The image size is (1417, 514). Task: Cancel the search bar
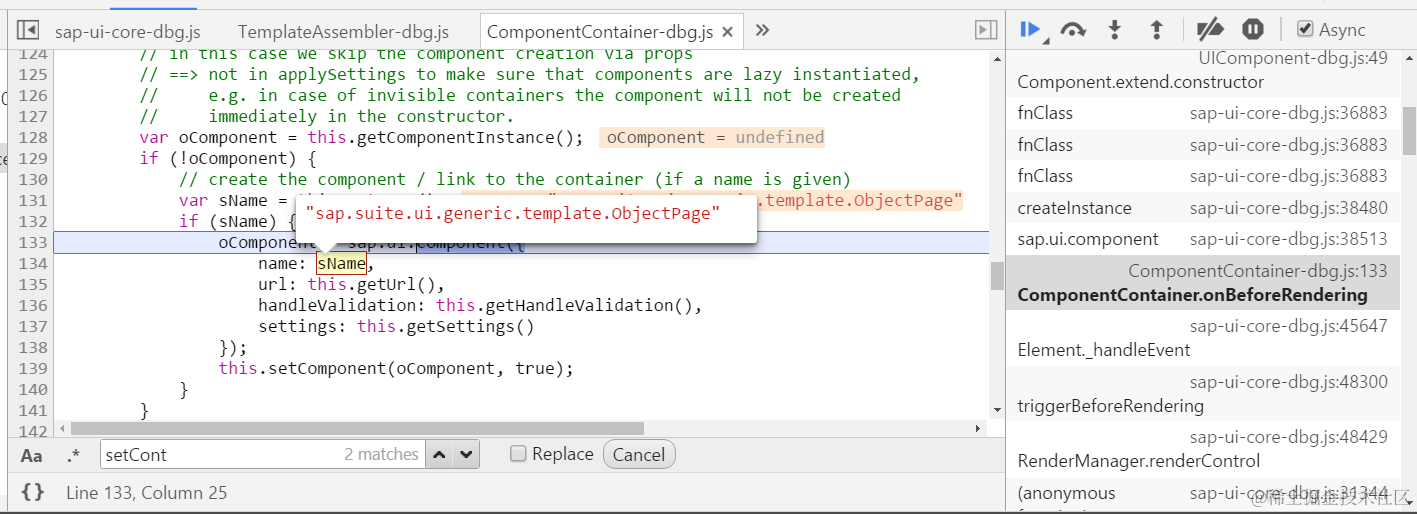point(639,454)
